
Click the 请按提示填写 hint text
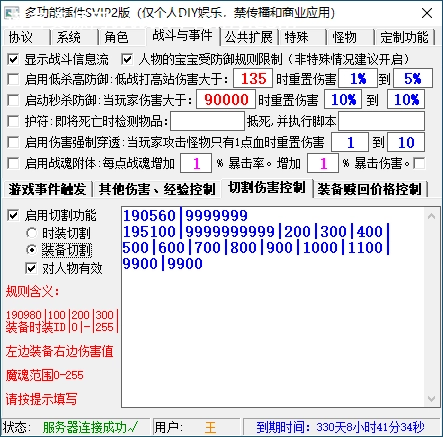pyautogui.click(x=41, y=399)
